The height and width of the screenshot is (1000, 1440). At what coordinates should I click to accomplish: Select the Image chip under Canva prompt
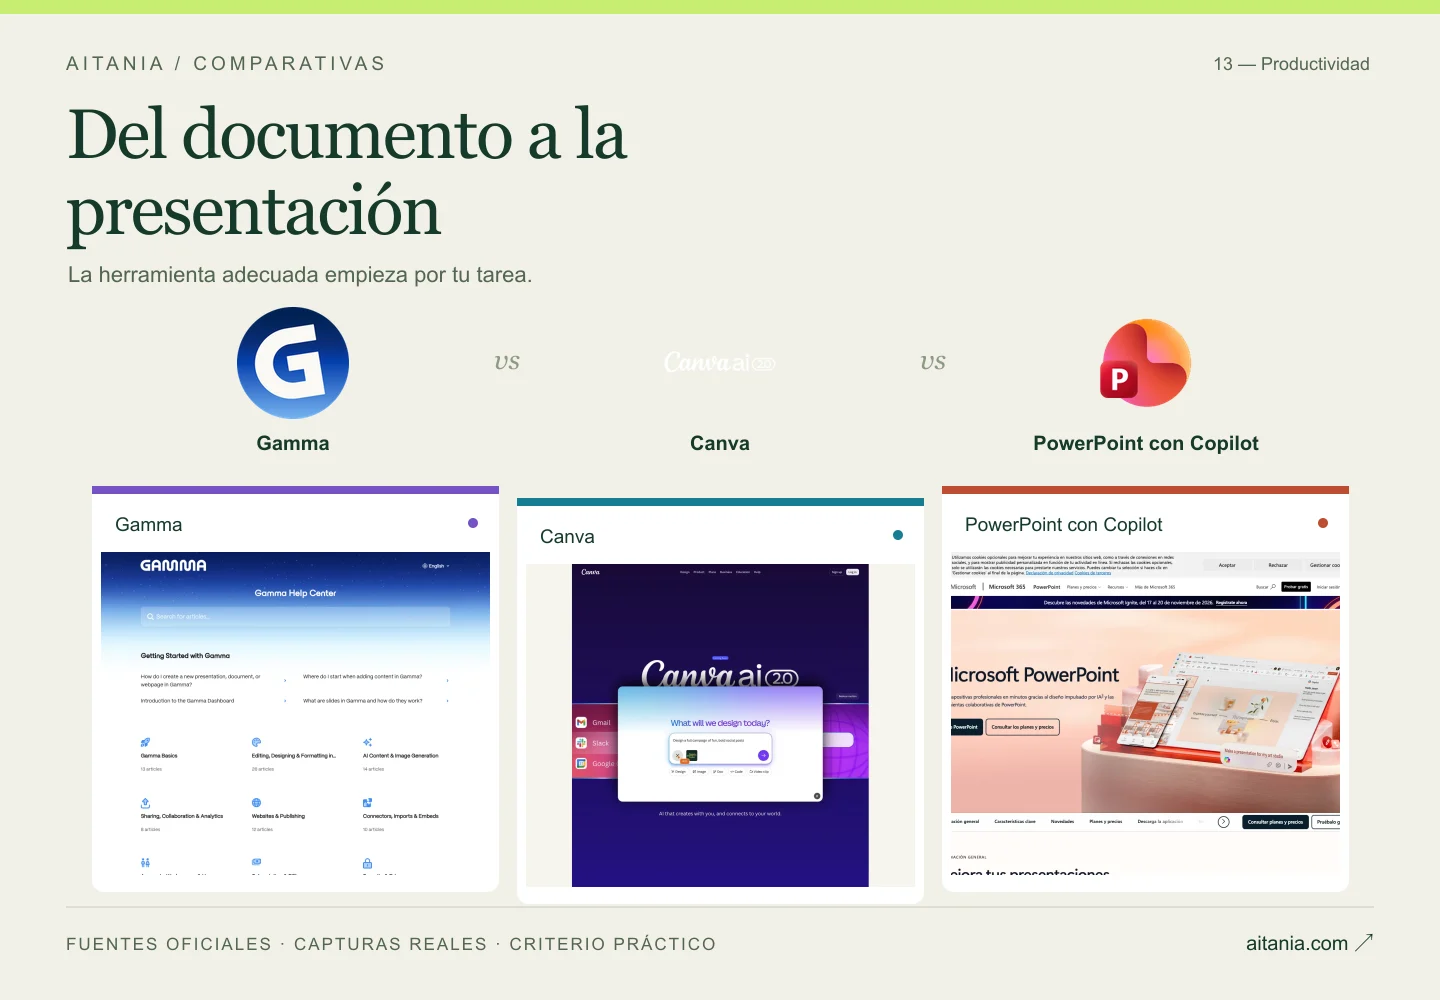[699, 772]
